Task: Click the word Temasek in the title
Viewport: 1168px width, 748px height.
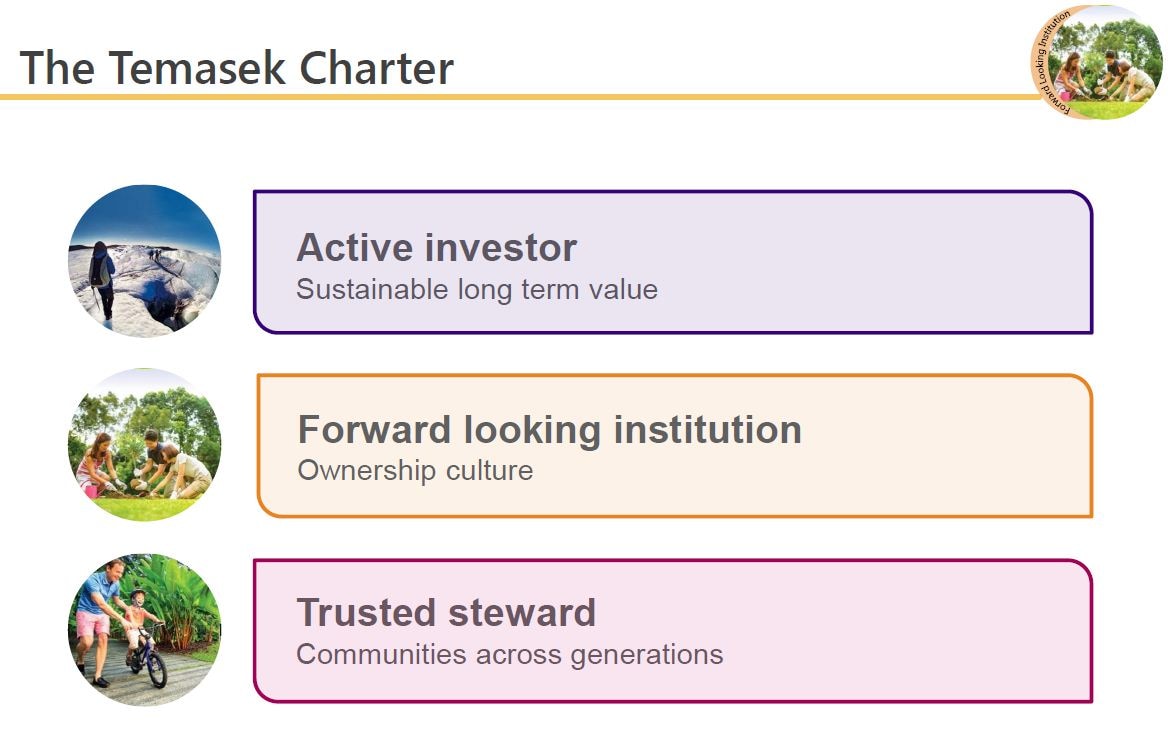Action: [x=197, y=68]
